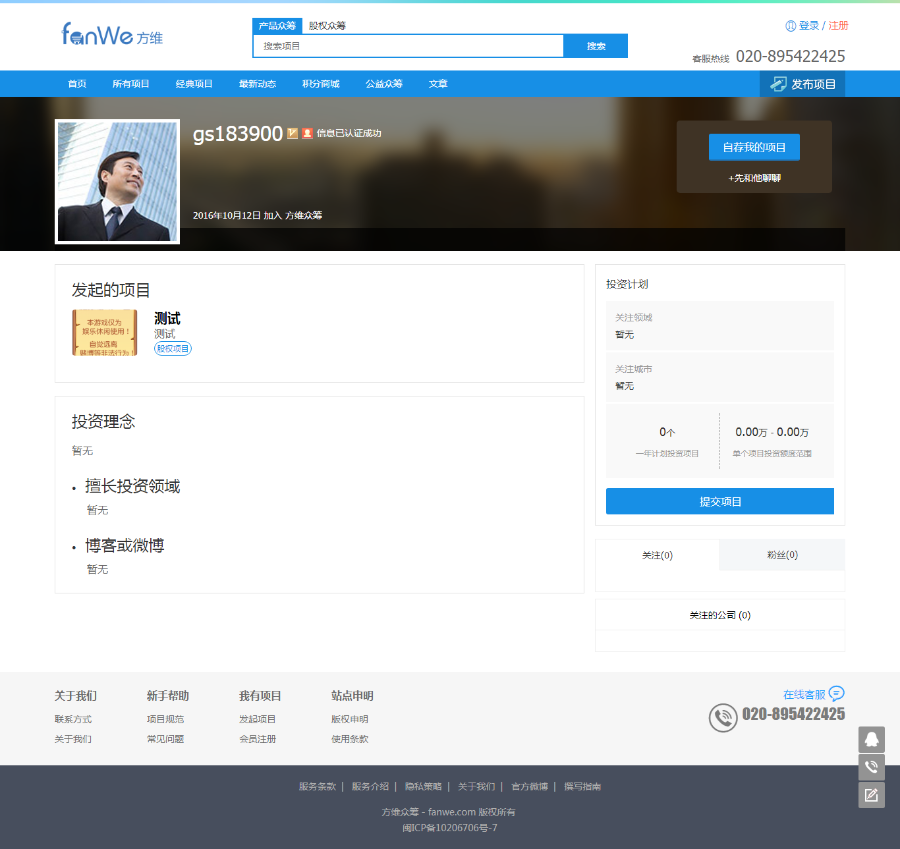
Task: Click the 搜索 search button
Action: coord(596,46)
